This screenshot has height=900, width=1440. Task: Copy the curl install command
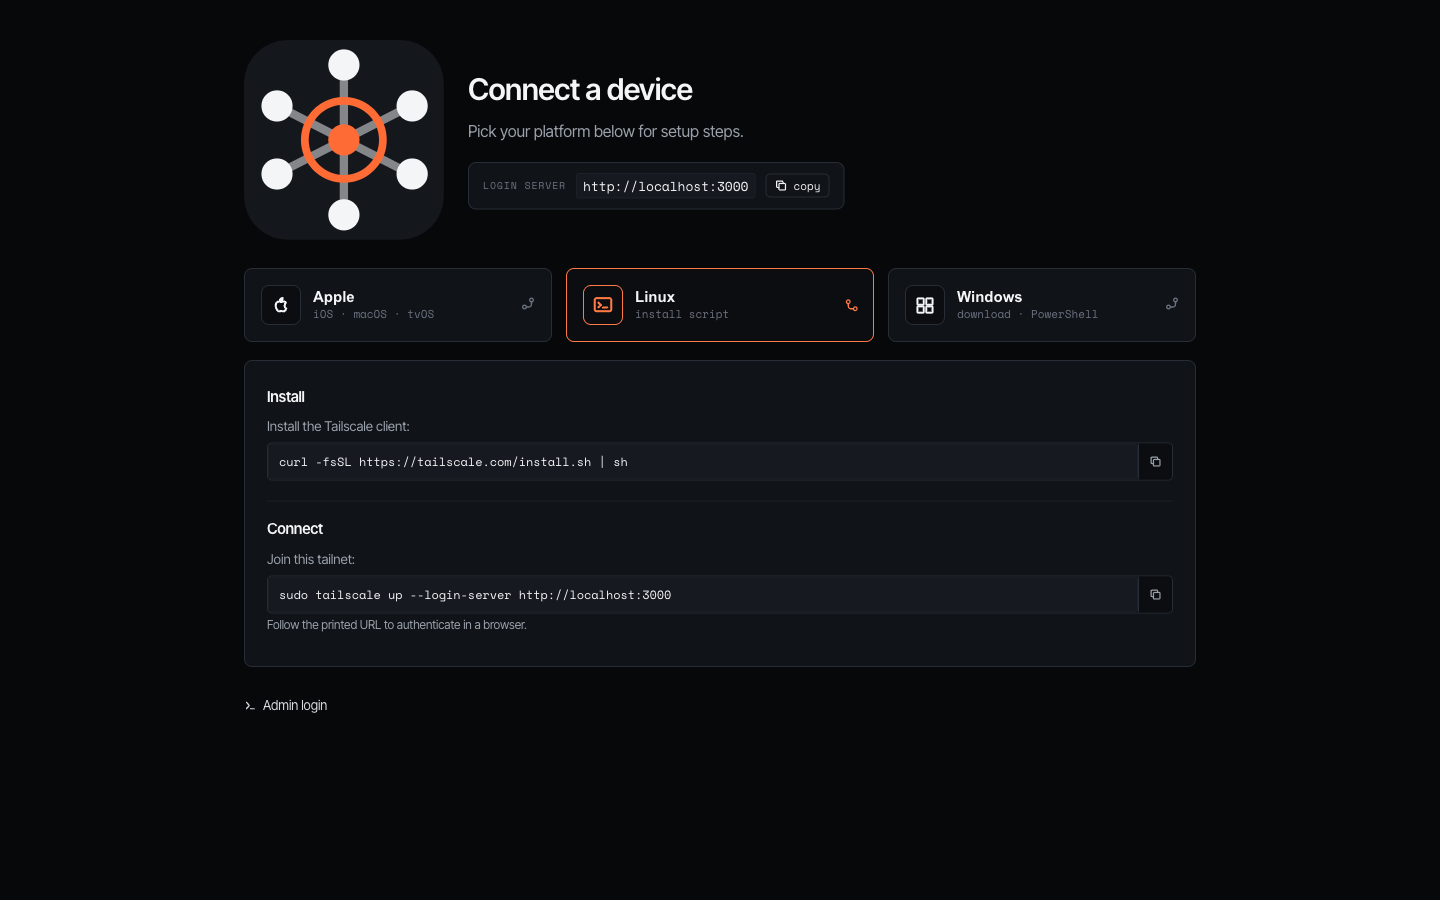[1155, 462]
